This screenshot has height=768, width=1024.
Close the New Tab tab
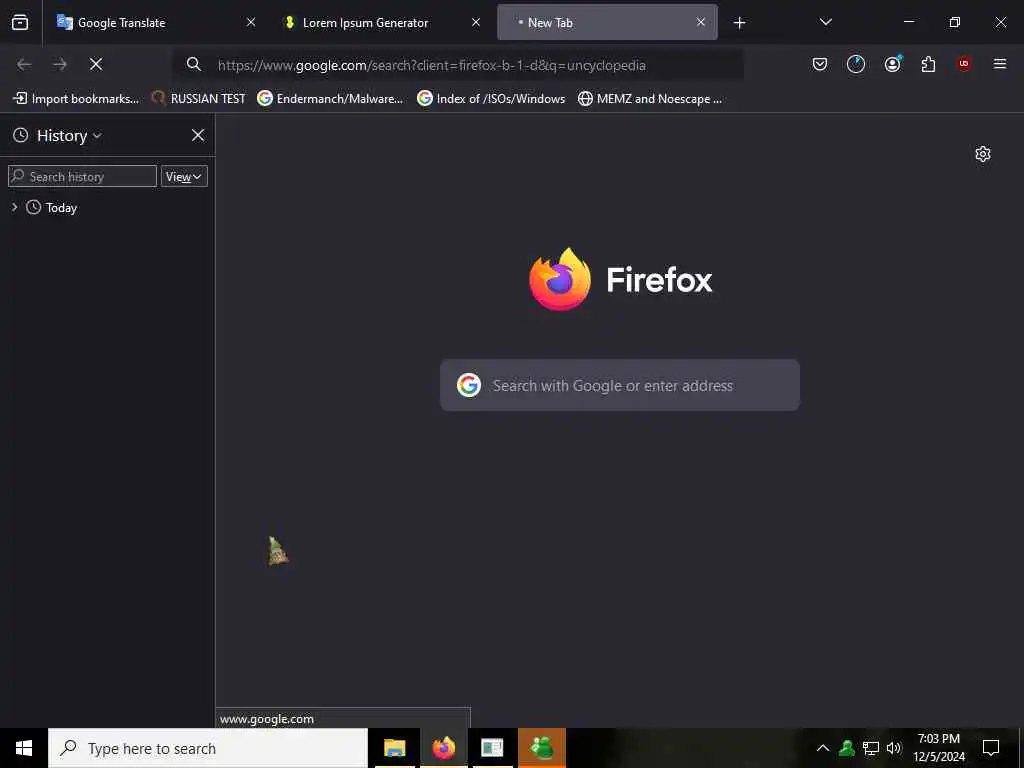[x=701, y=22]
